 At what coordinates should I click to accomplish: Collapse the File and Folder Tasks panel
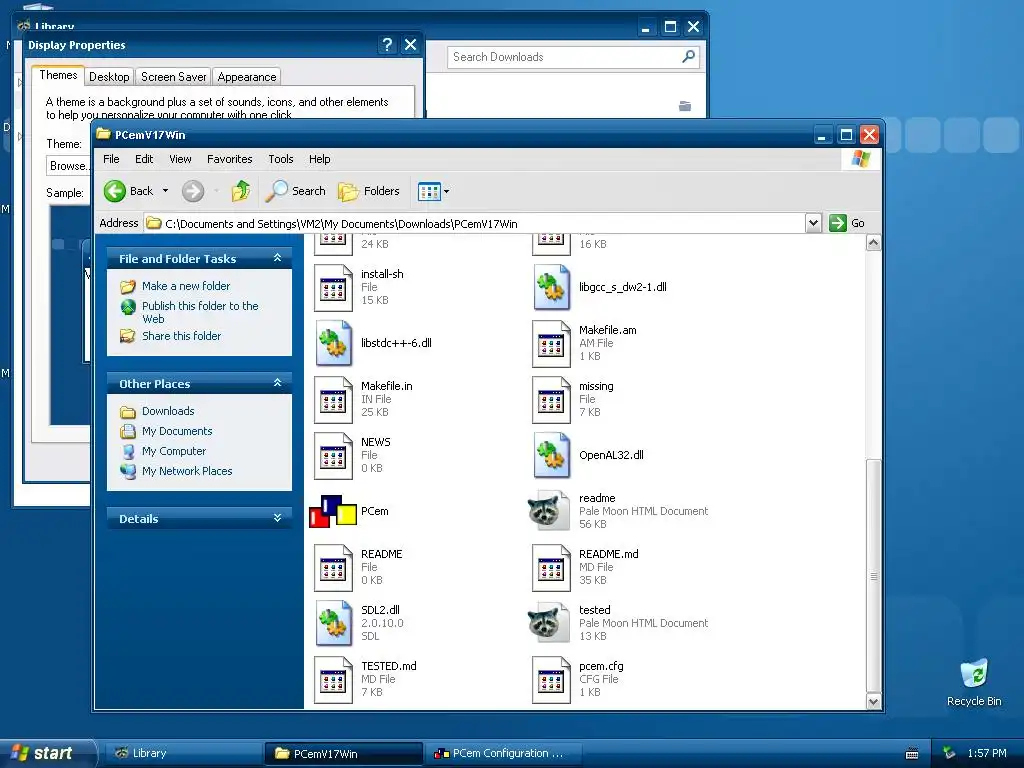point(277,258)
